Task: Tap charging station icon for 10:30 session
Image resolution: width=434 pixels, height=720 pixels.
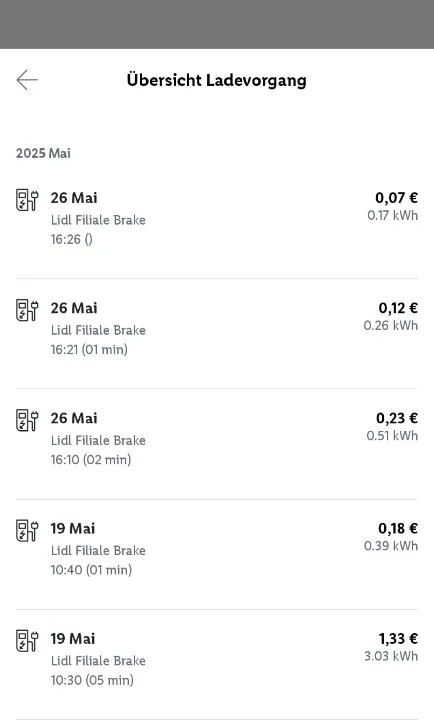Action: [x=27, y=641]
